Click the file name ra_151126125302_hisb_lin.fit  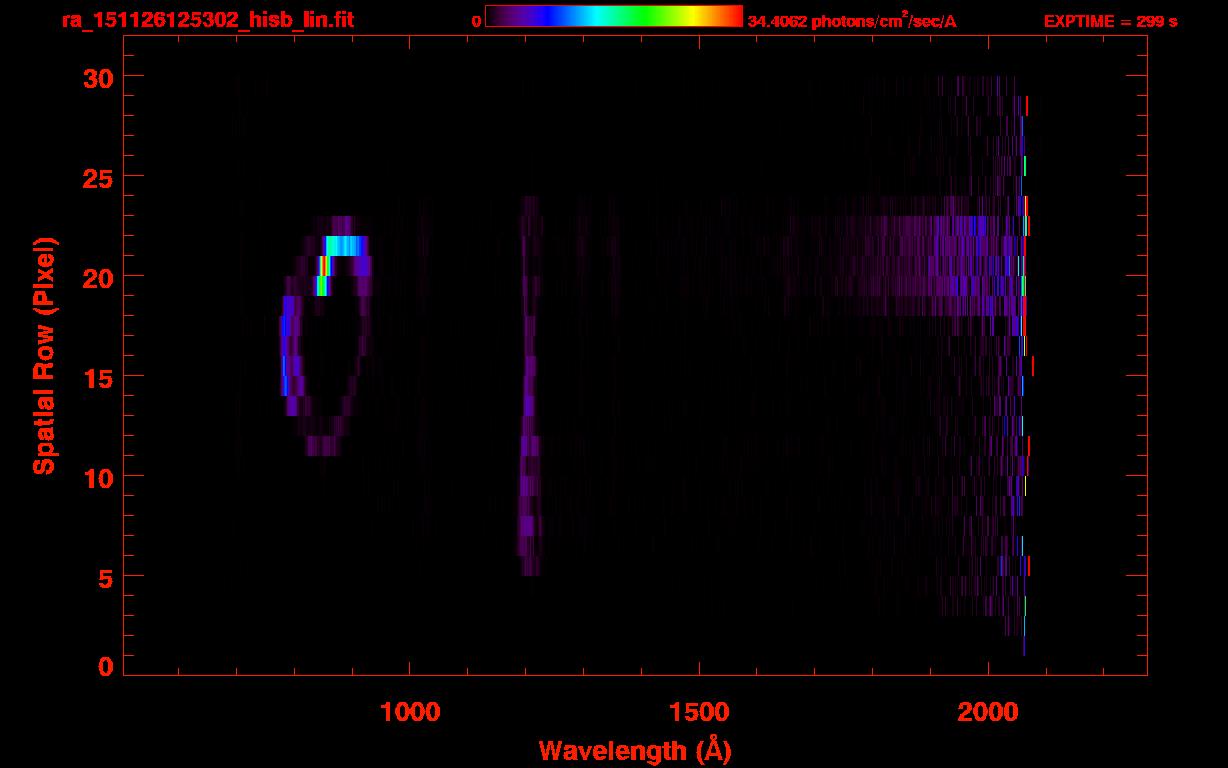tap(208, 19)
